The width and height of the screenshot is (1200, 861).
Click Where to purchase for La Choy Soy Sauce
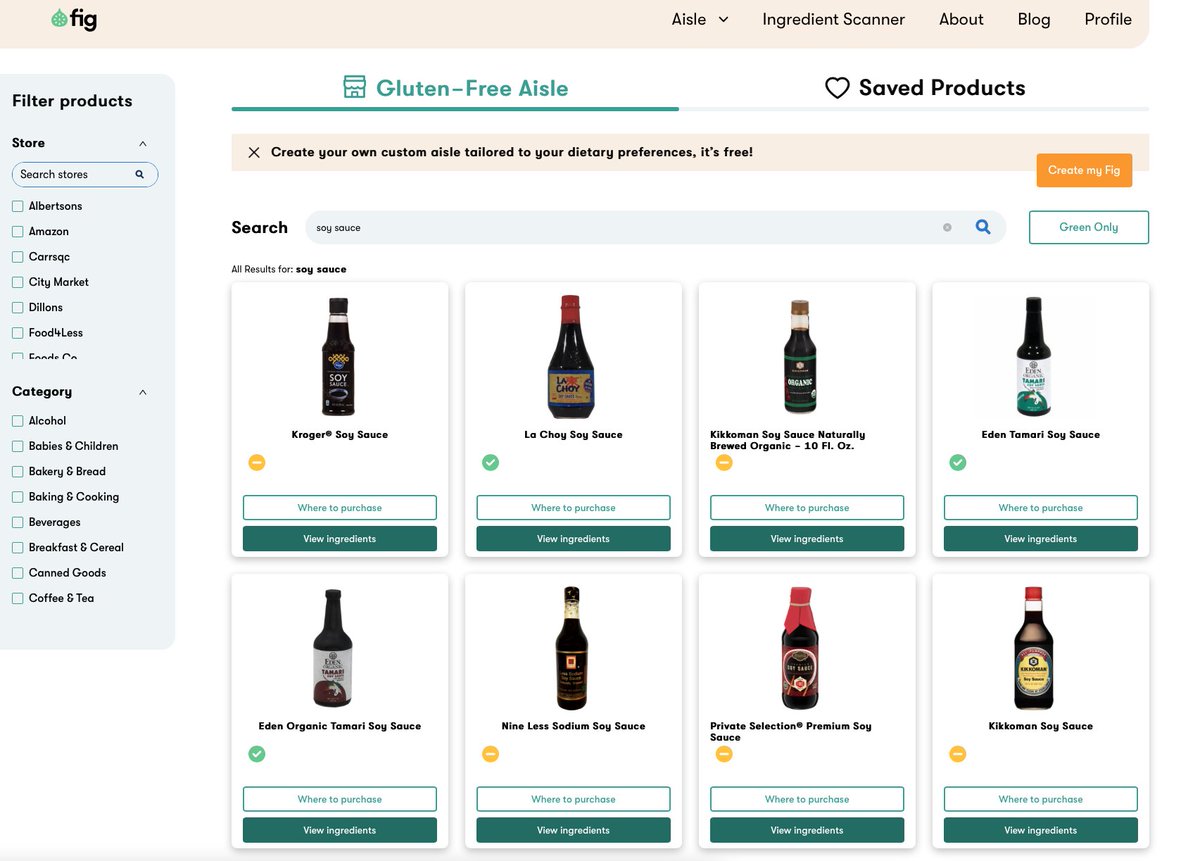pos(573,508)
